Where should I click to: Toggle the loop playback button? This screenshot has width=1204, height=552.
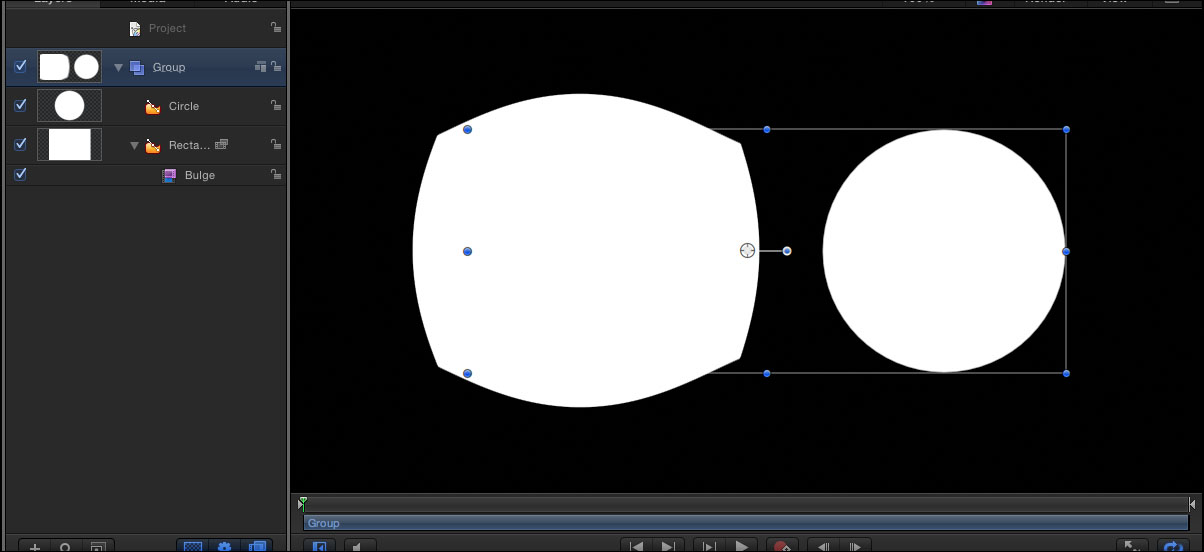[x=1171, y=546]
